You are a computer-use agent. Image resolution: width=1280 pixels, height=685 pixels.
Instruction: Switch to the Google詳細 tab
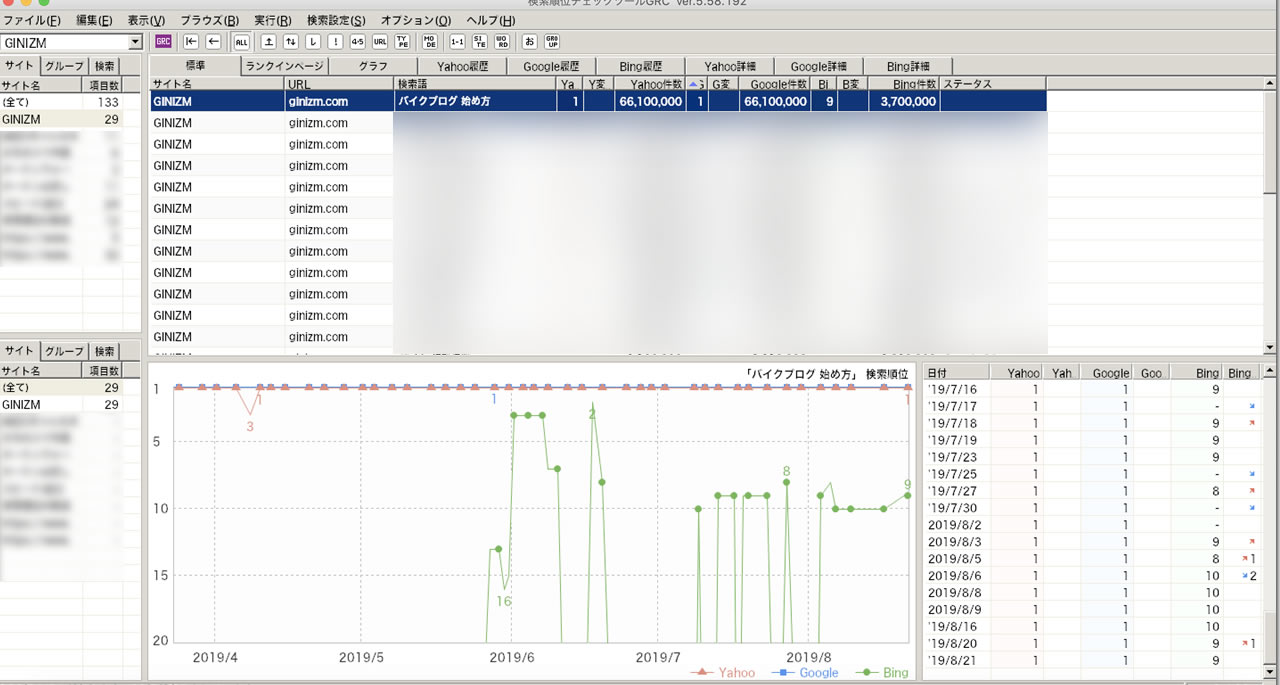[x=818, y=67]
